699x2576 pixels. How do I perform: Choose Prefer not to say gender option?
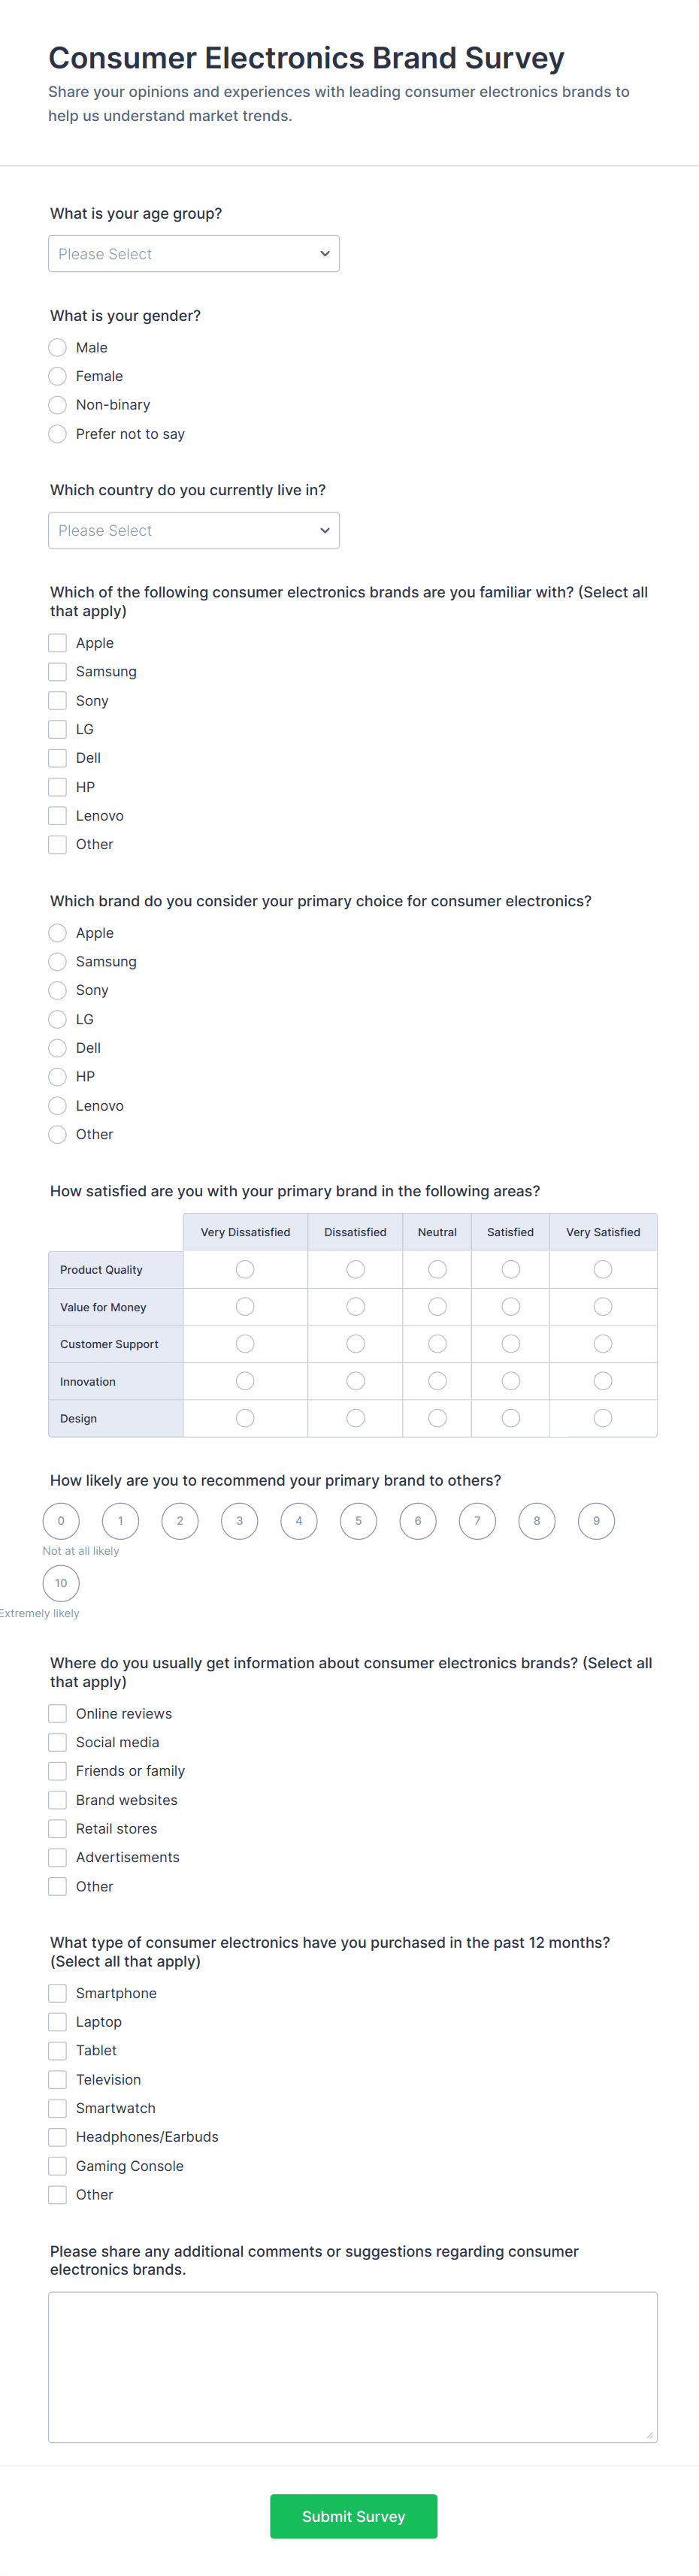pos(58,434)
